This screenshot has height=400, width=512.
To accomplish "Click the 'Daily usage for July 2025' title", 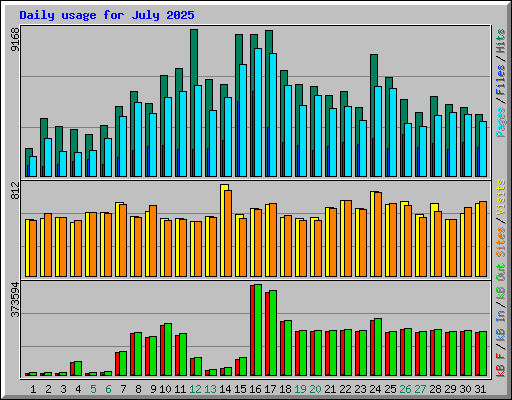I will click(107, 15).
